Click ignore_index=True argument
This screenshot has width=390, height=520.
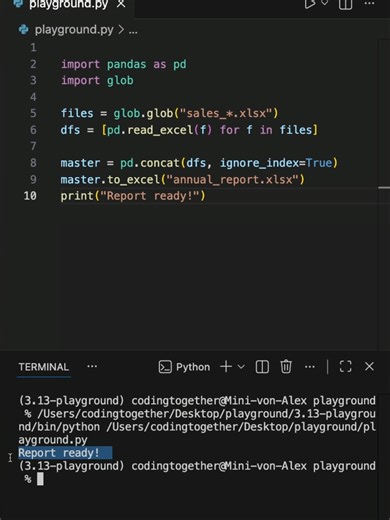(x=276, y=163)
